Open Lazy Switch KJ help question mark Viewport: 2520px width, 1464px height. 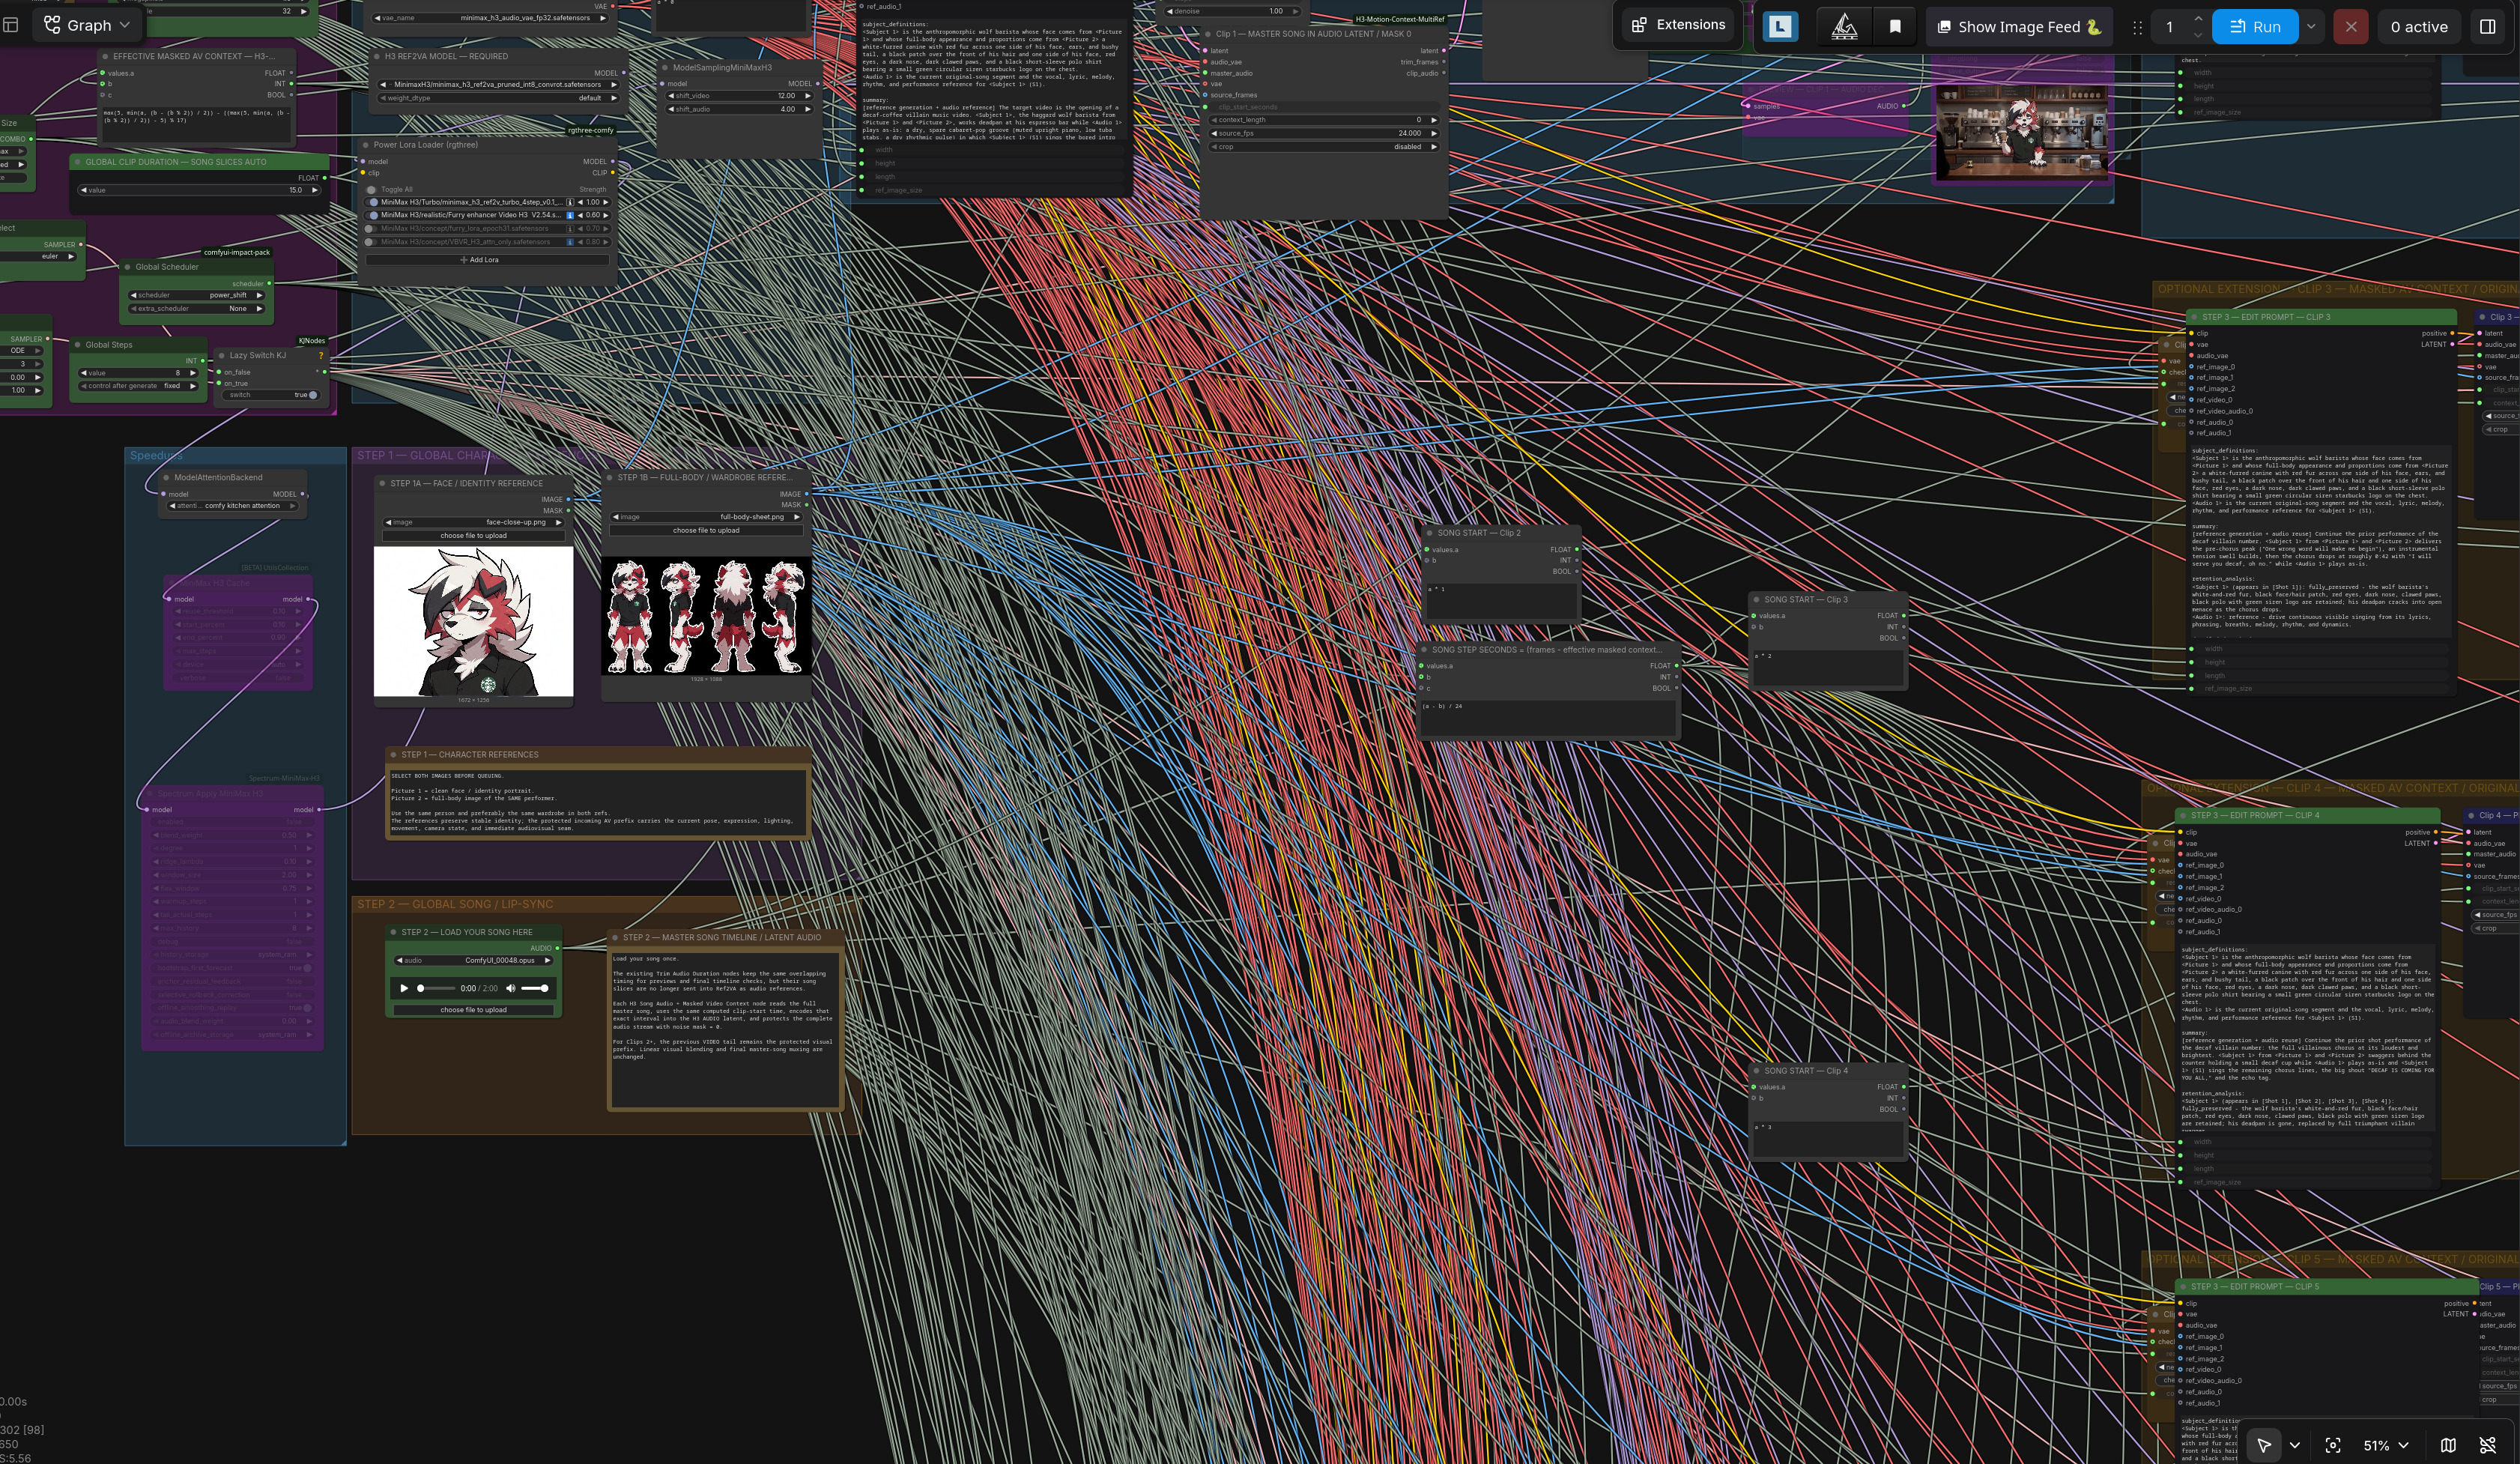click(322, 355)
